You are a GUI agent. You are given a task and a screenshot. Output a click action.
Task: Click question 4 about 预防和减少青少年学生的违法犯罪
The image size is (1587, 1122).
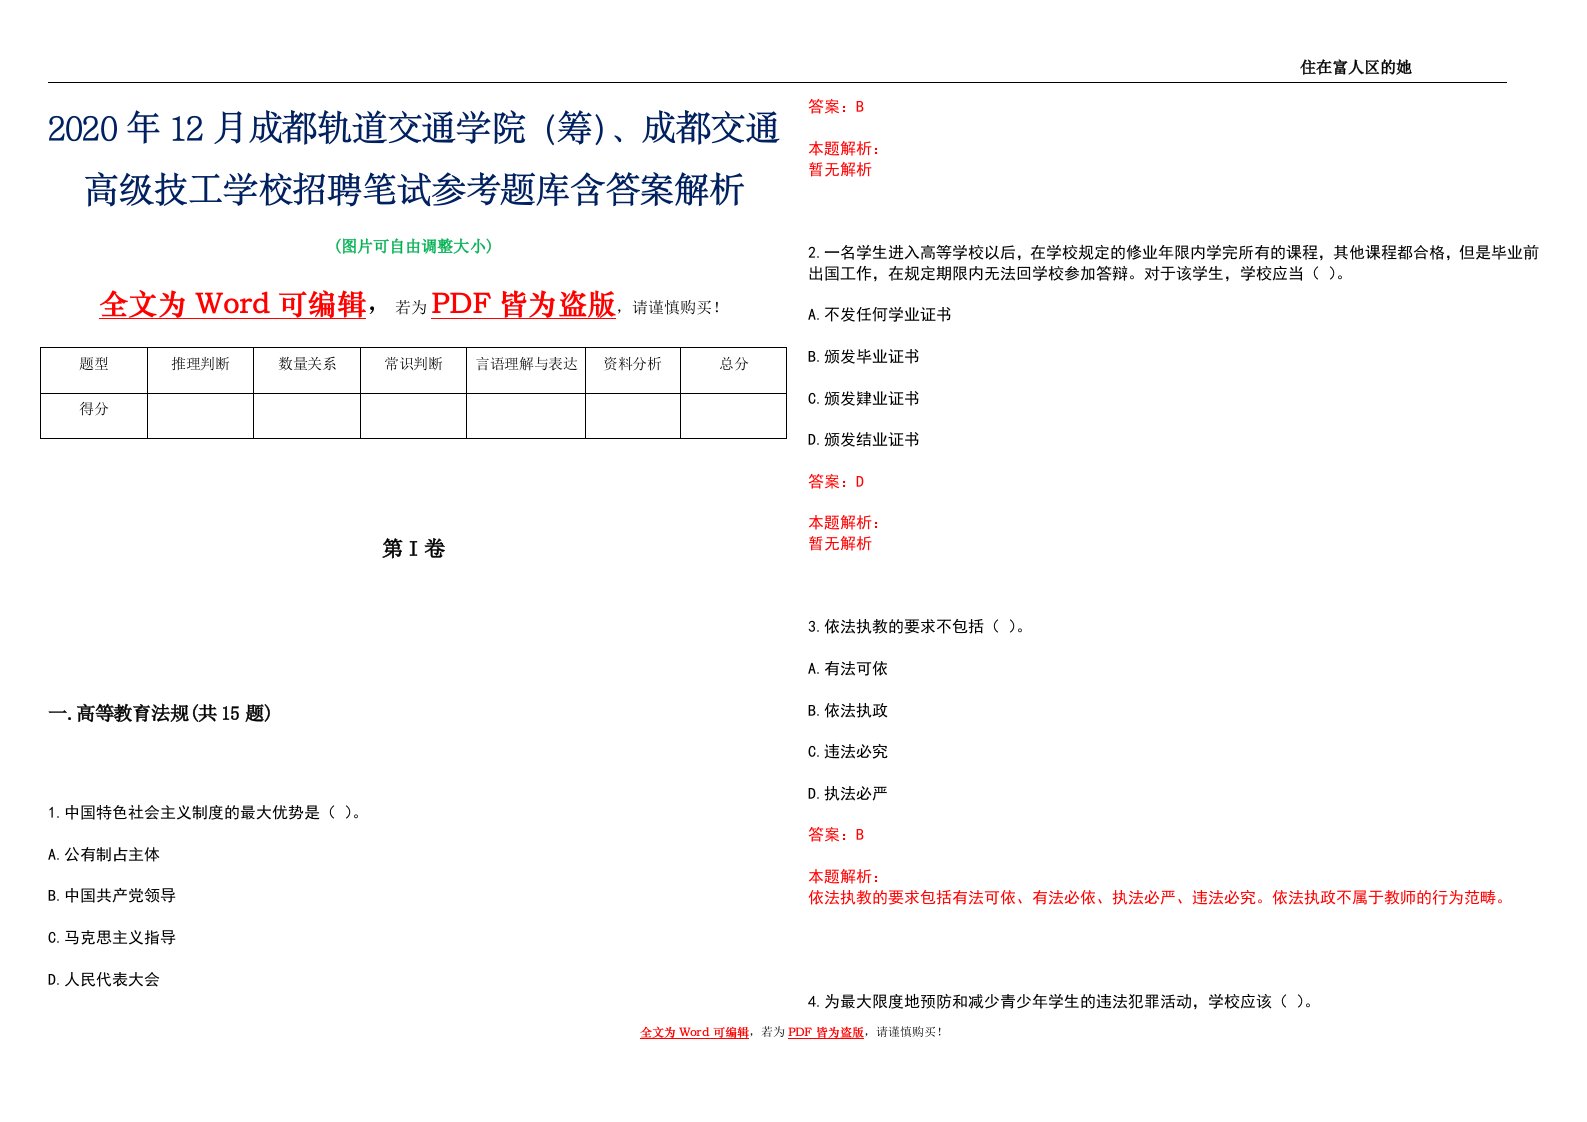point(1060,1001)
